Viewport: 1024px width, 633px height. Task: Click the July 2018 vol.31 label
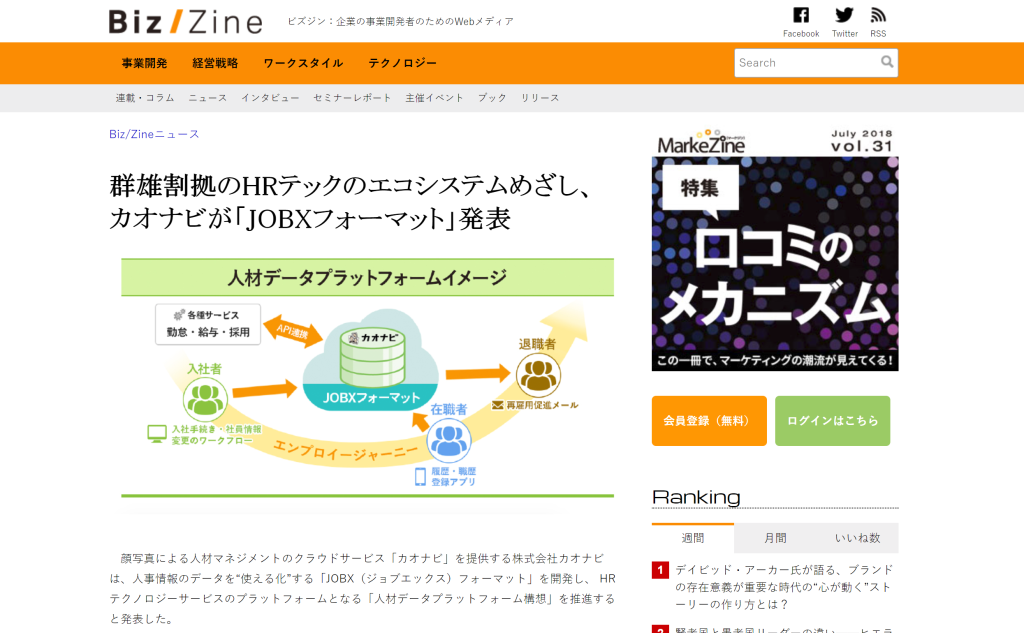pyautogui.click(x=861, y=140)
